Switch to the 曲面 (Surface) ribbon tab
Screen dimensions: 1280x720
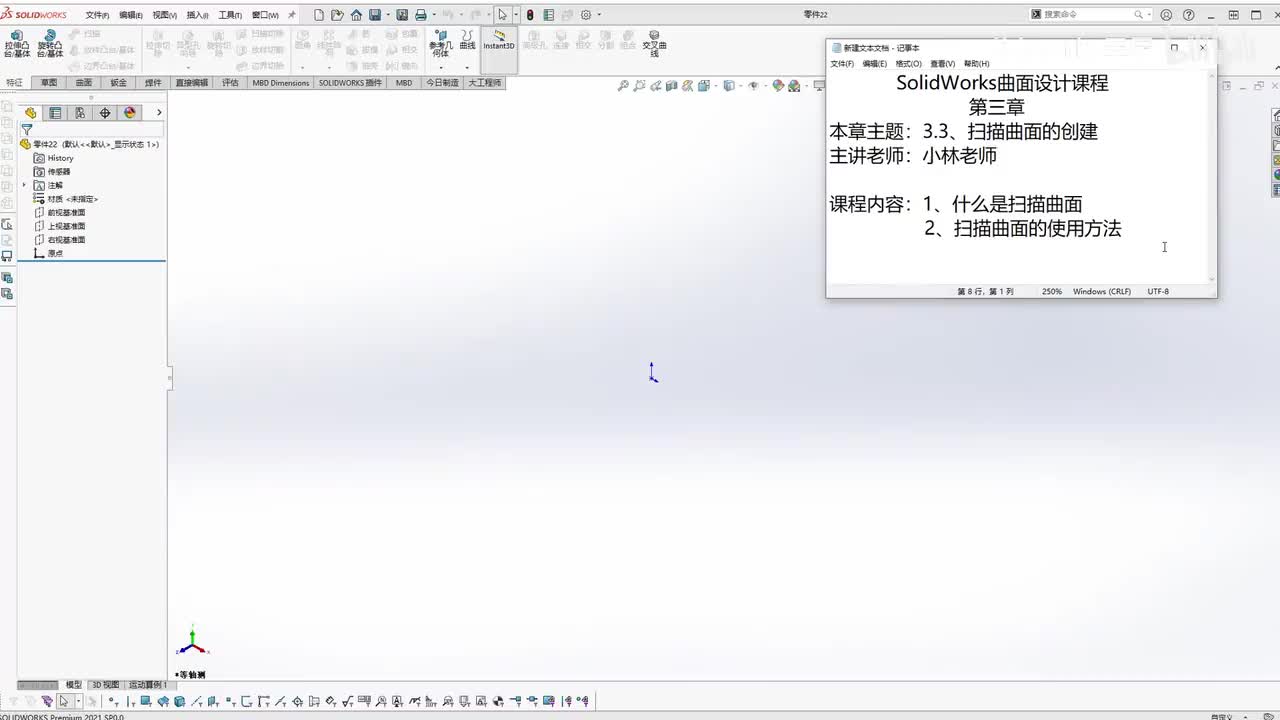coord(84,83)
